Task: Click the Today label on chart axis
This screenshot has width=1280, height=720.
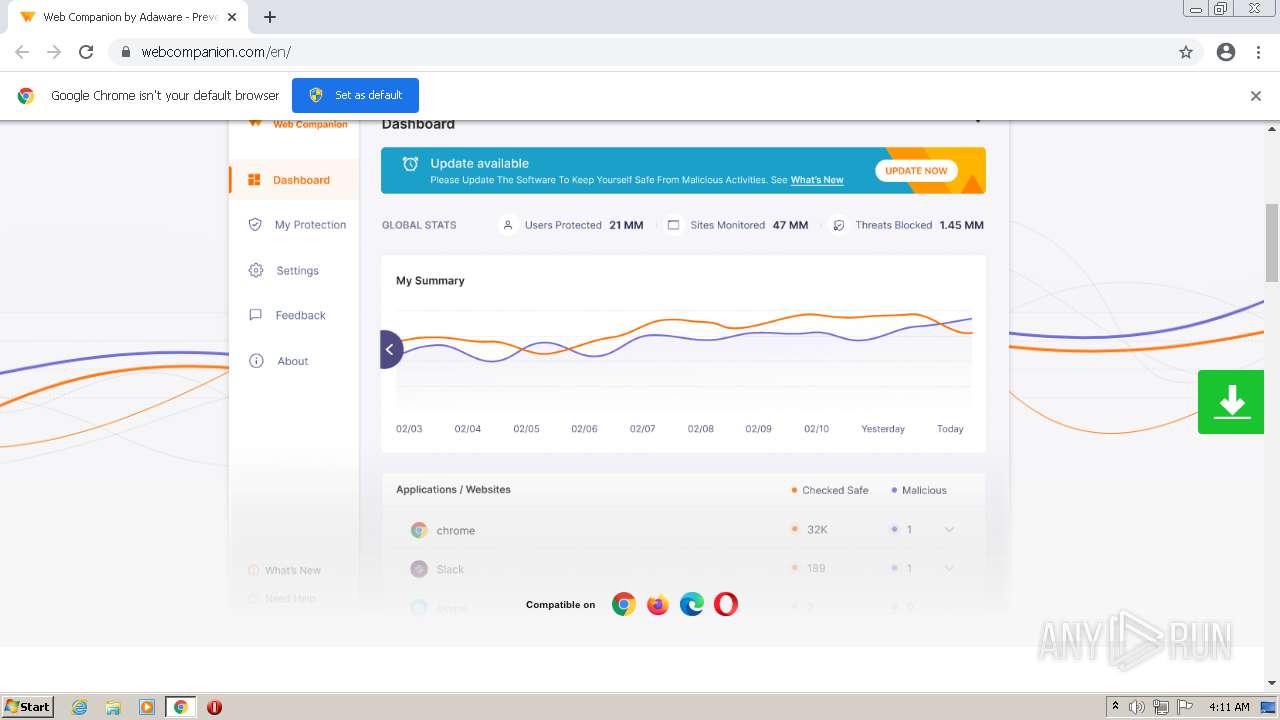Action: [950, 429]
